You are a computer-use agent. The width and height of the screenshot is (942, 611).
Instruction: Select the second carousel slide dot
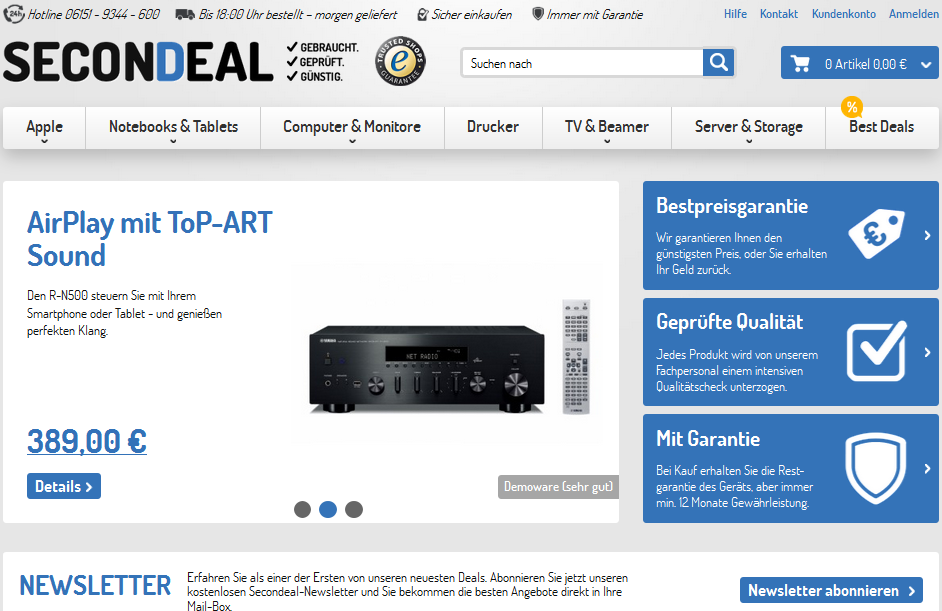pyautogui.click(x=328, y=509)
